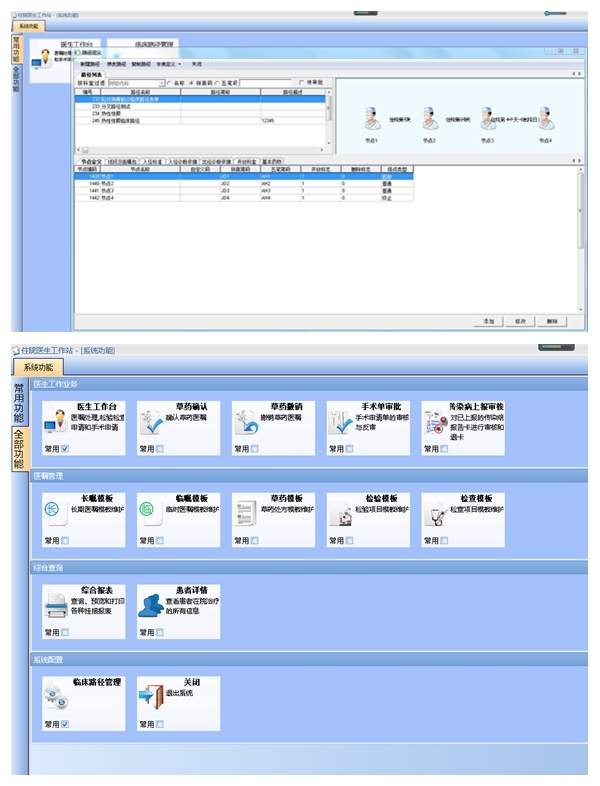Viewport: 600px width, 786px height.
Task: Switch to the 全部功能 vertical side tab
Action: point(18,448)
